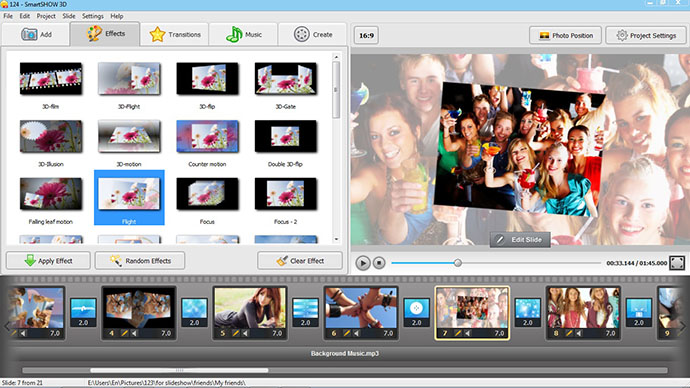The height and width of the screenshot is (388, 690).
Task: Open Project Settings
Action: coord(646,35)
